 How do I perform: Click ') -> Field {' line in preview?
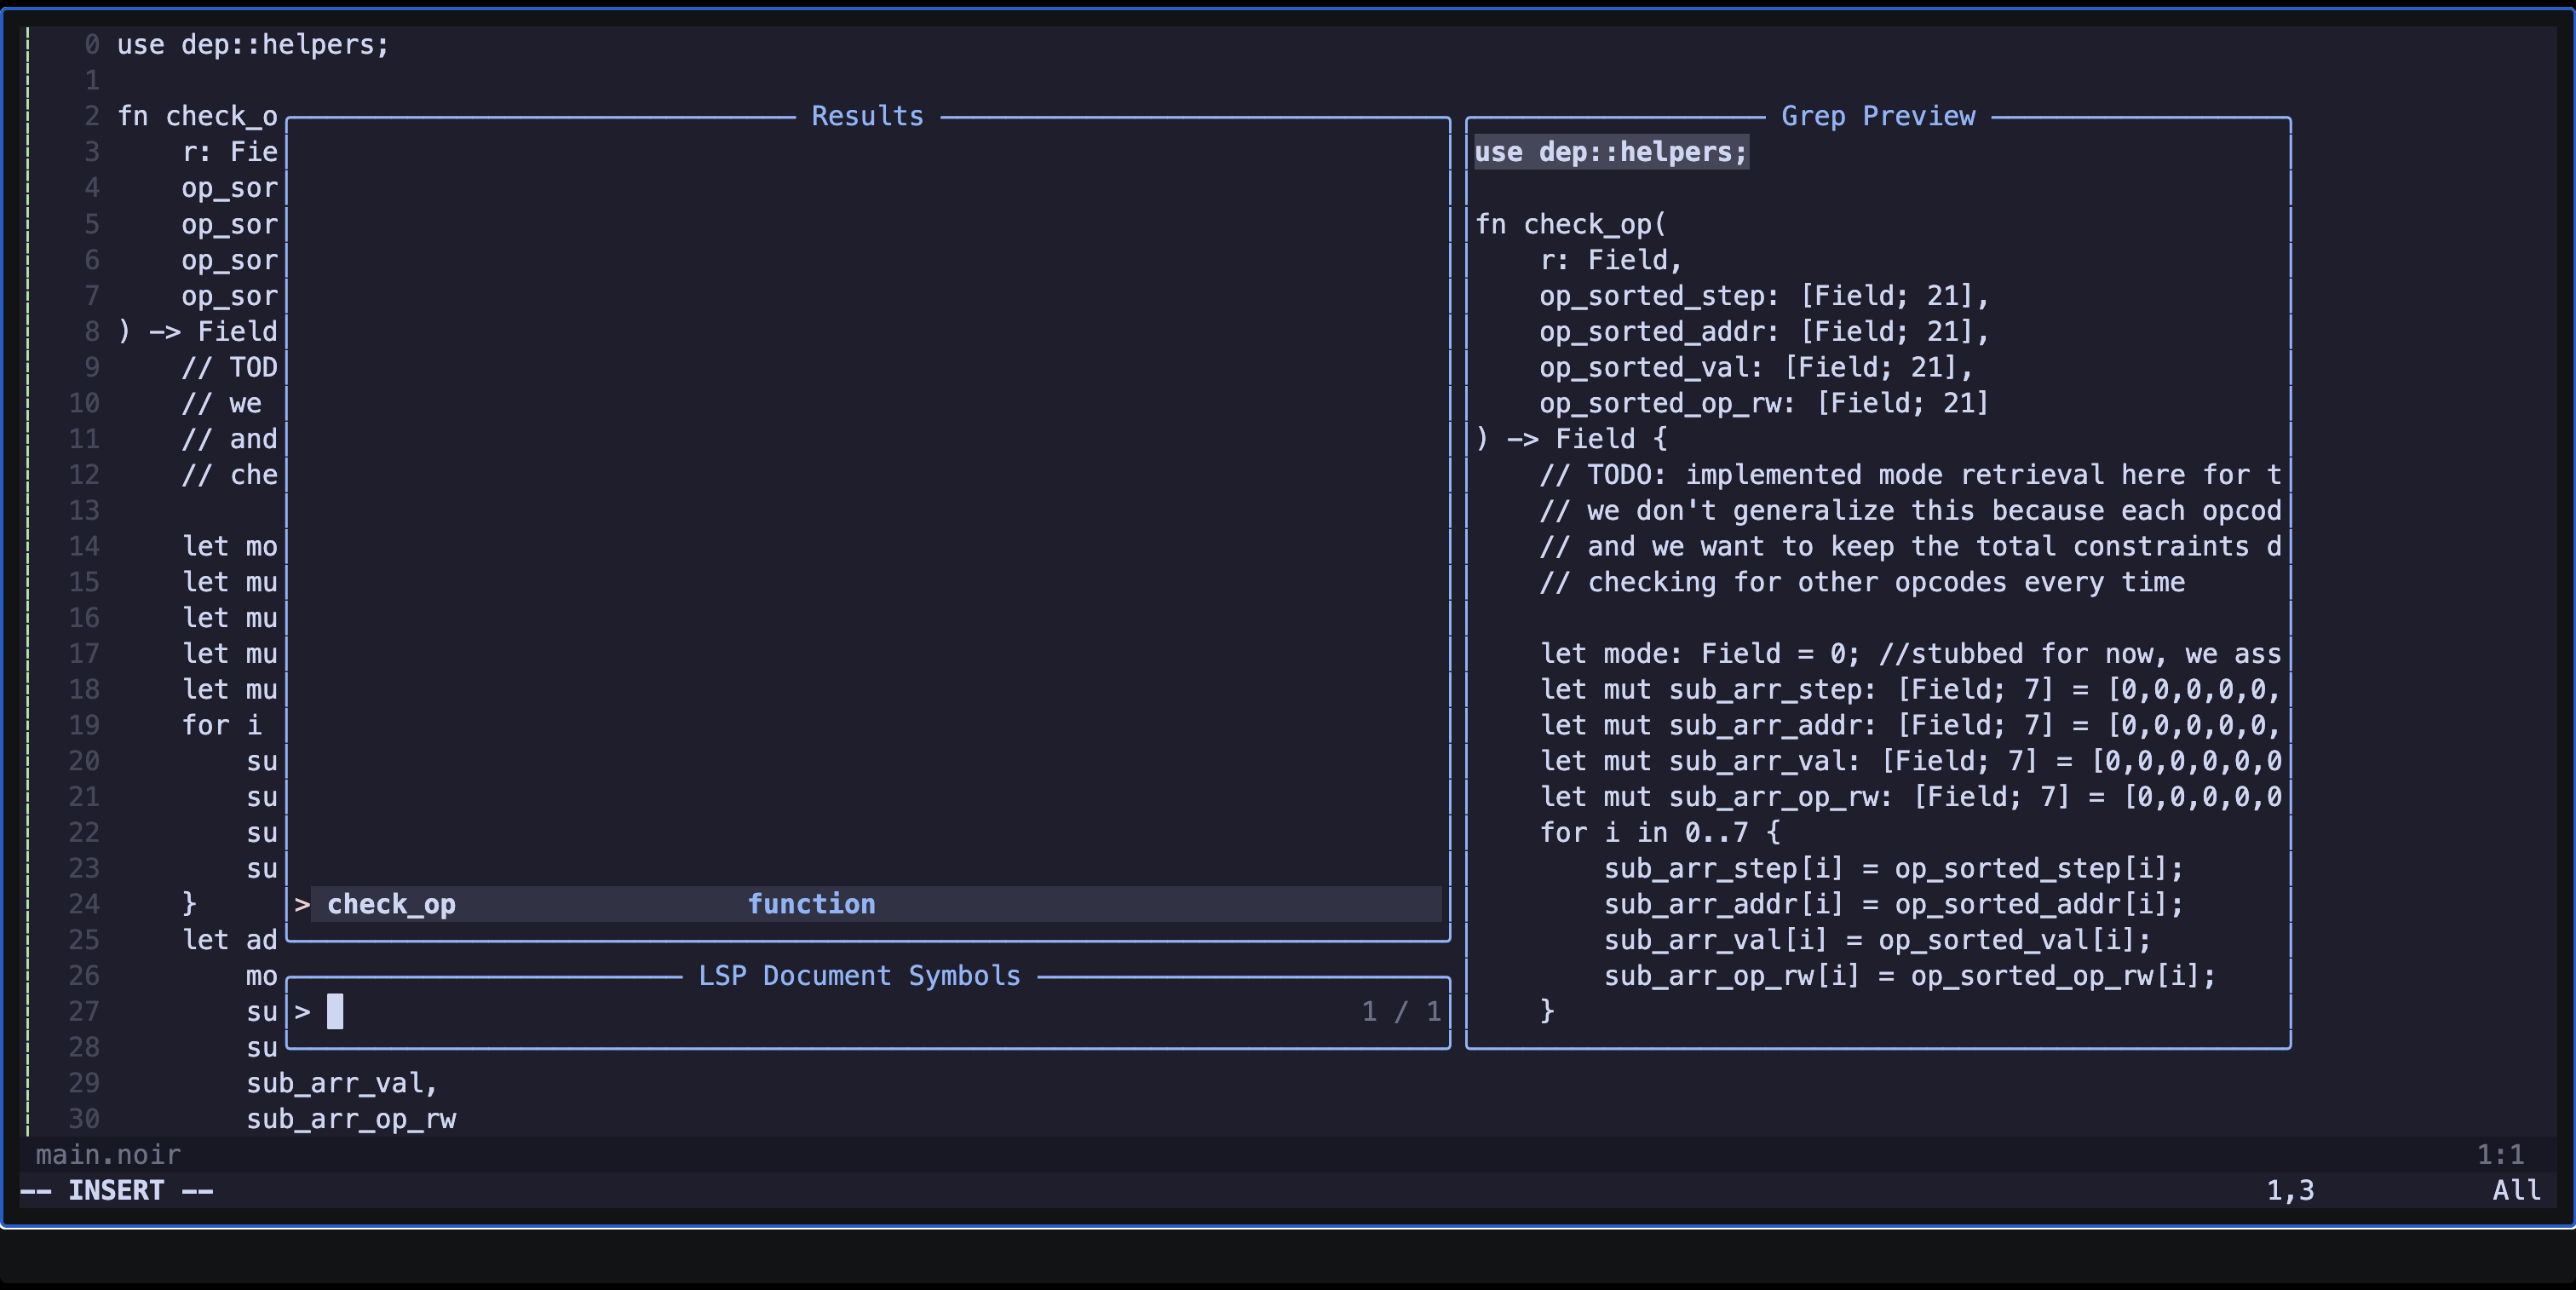coord(1570,439)
